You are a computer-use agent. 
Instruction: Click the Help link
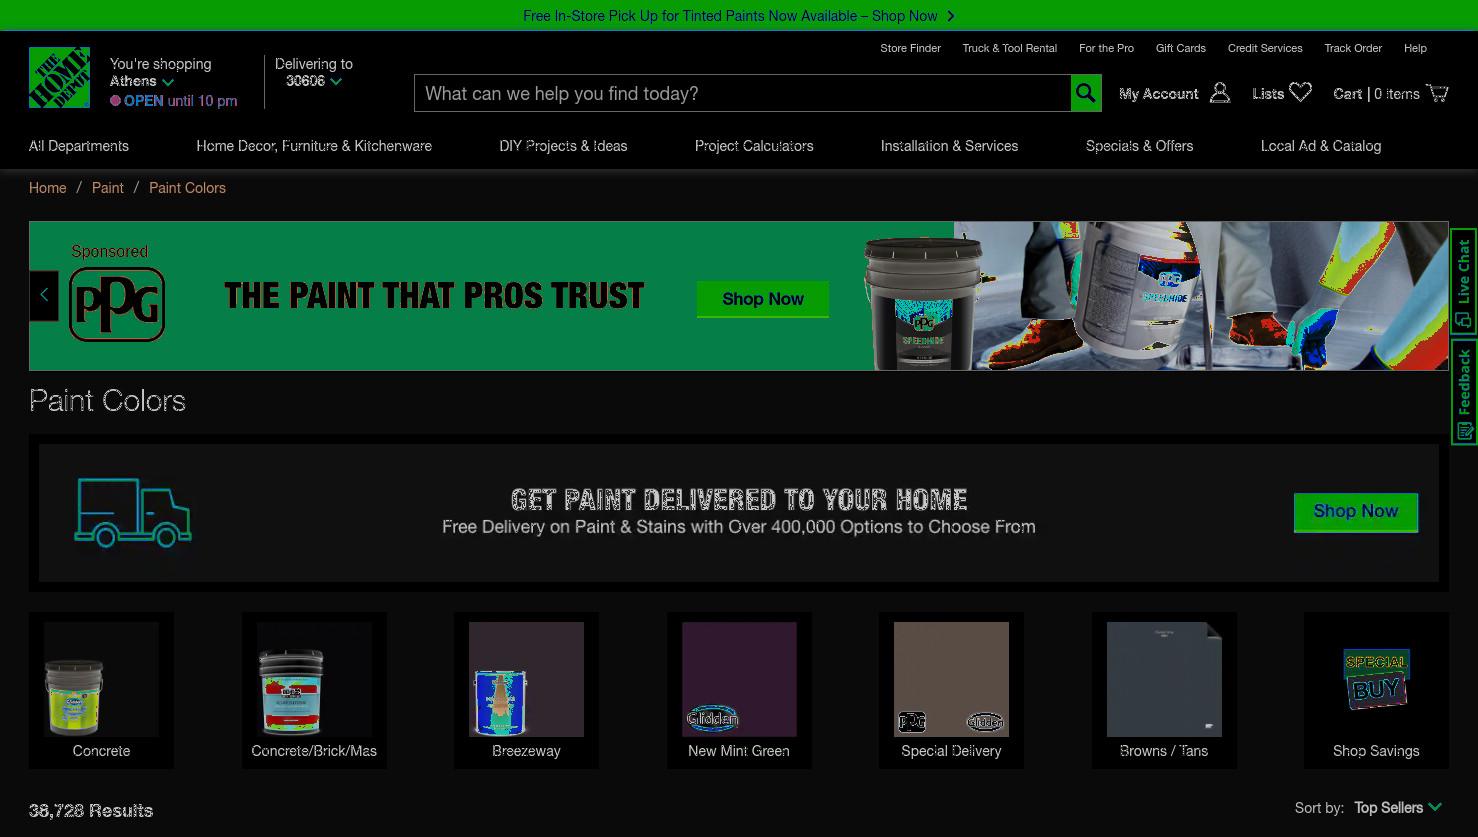pyautogui.click(x=1415, y=48)
